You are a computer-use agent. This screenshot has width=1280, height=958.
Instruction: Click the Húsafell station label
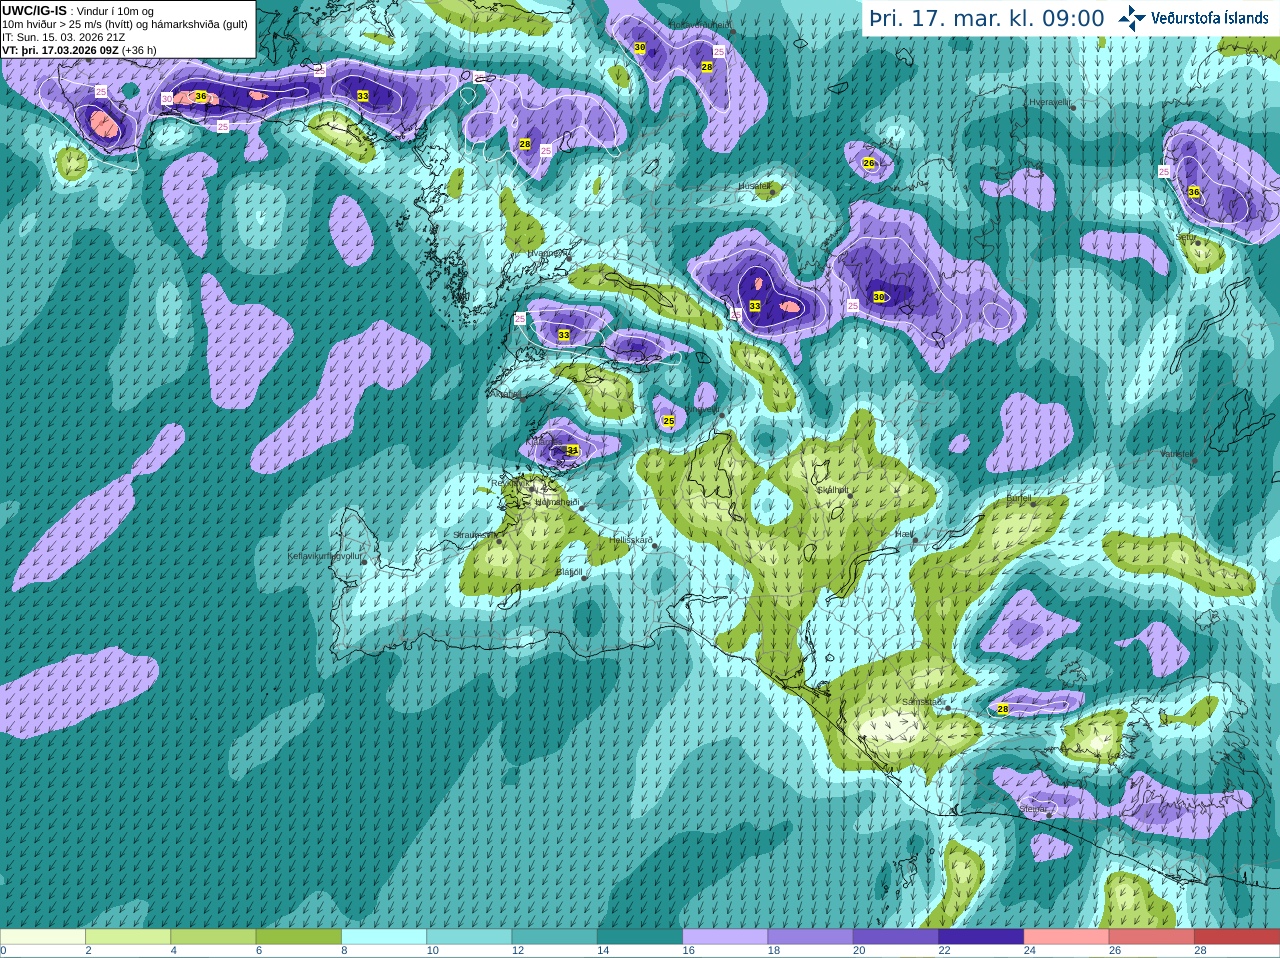point(754,186)
